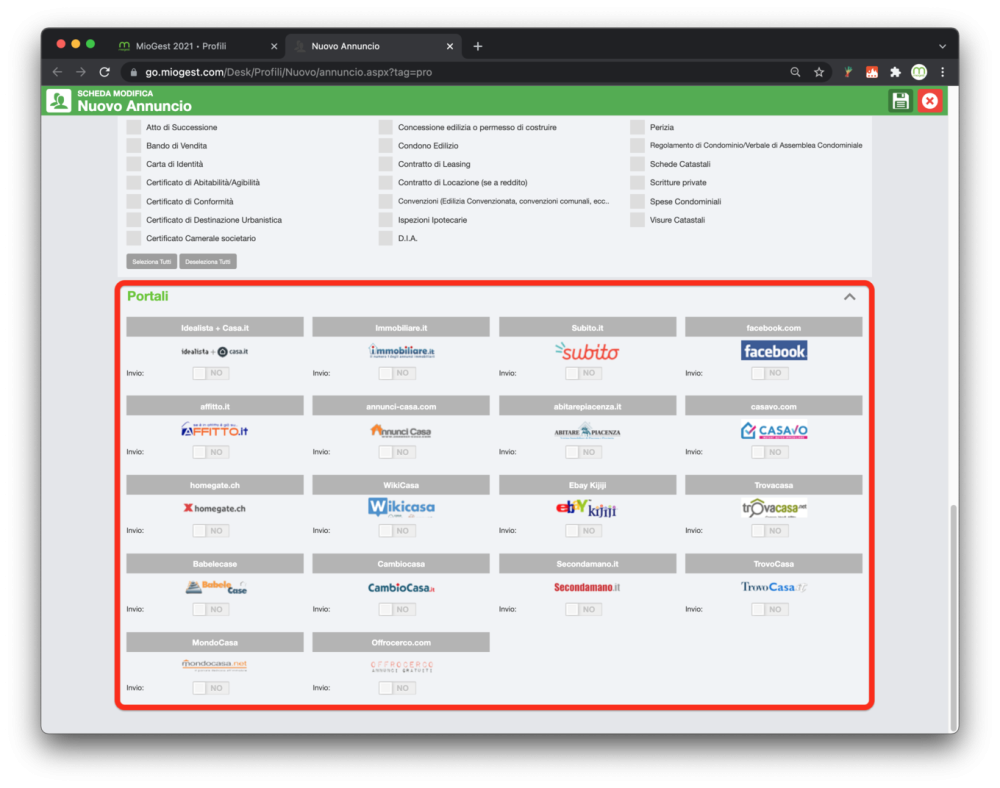The width and height of the screenshot is (1000, 788).
Task: Click the Babele Case logo
Action: (x=216, y=587)
